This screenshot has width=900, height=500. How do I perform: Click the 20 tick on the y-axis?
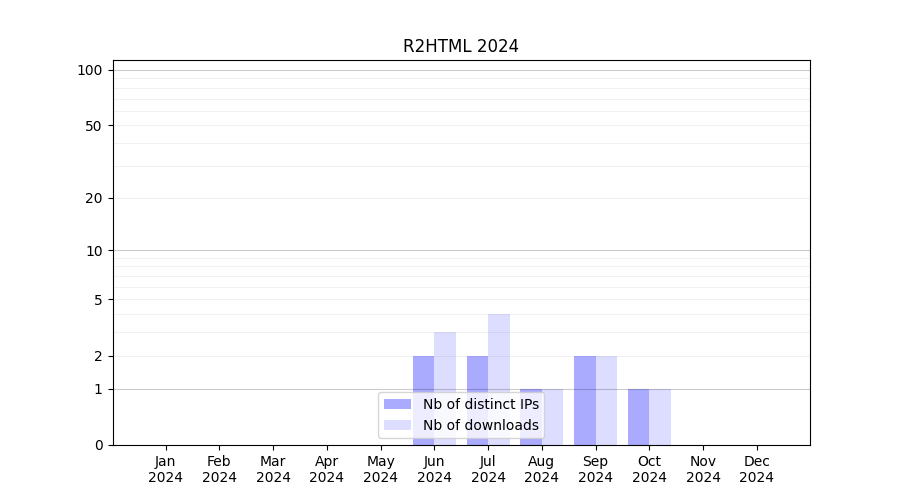click(94, 198)
